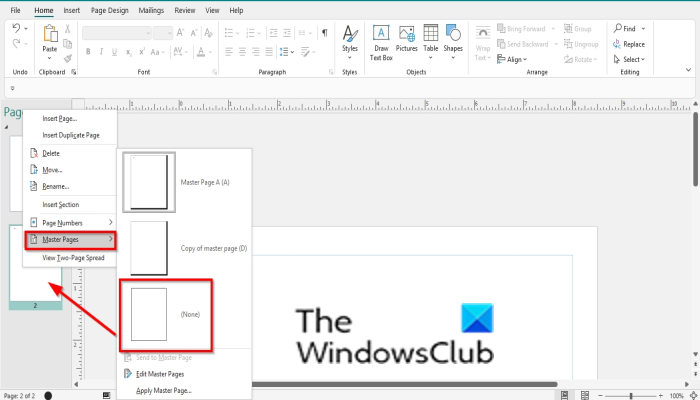Image resolution: width=700 pixels, height=400 pixels.
Task: Click the Copy icon in Clipboard group
Action: point(67,44)
